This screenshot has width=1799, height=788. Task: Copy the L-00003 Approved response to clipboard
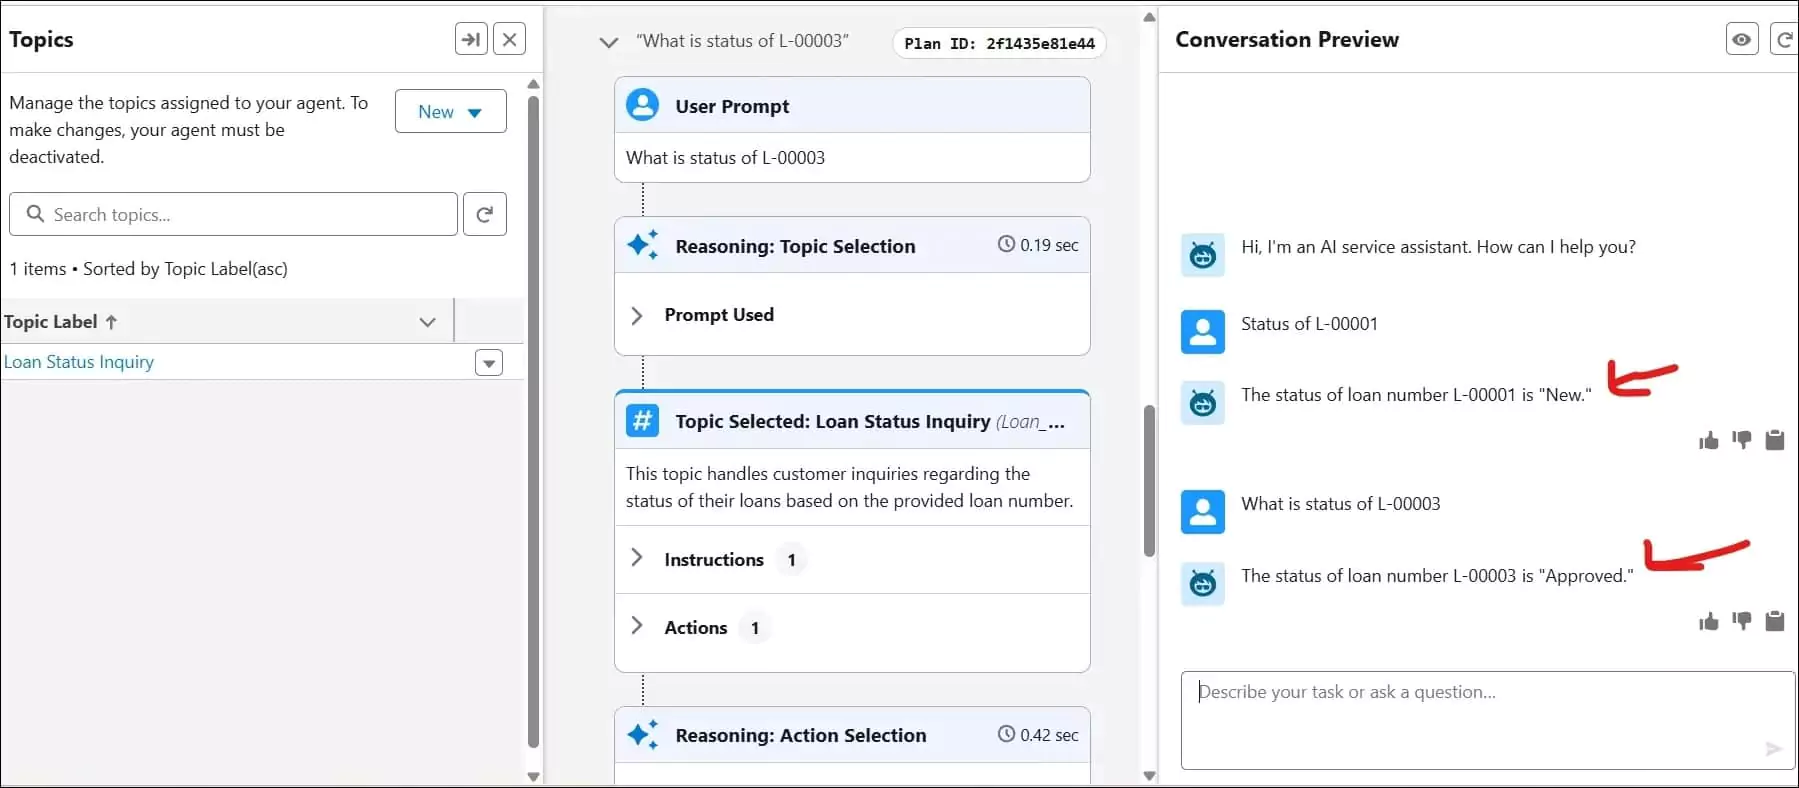click(x=1775, y=622)
